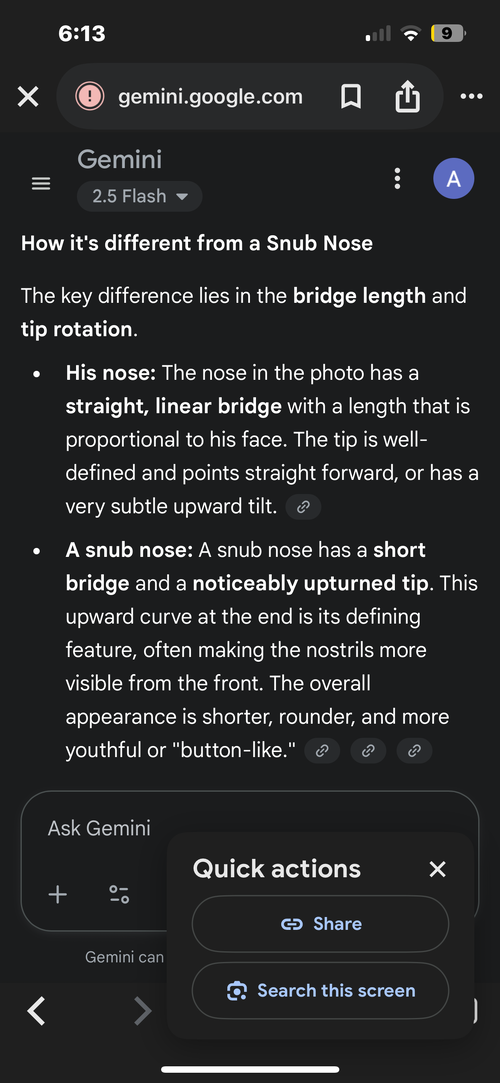Open source link after 'subtle upward tilt'

tap(303, 508)
